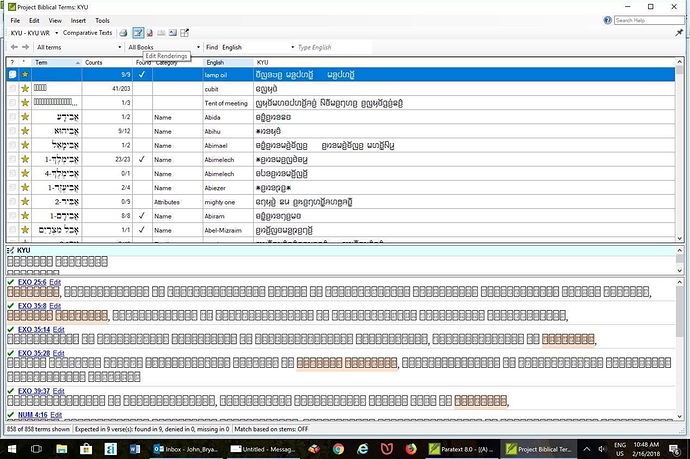Click the down arrow of terms list scrollbar
The image size is (690, 459).
[x=679, y=238]
